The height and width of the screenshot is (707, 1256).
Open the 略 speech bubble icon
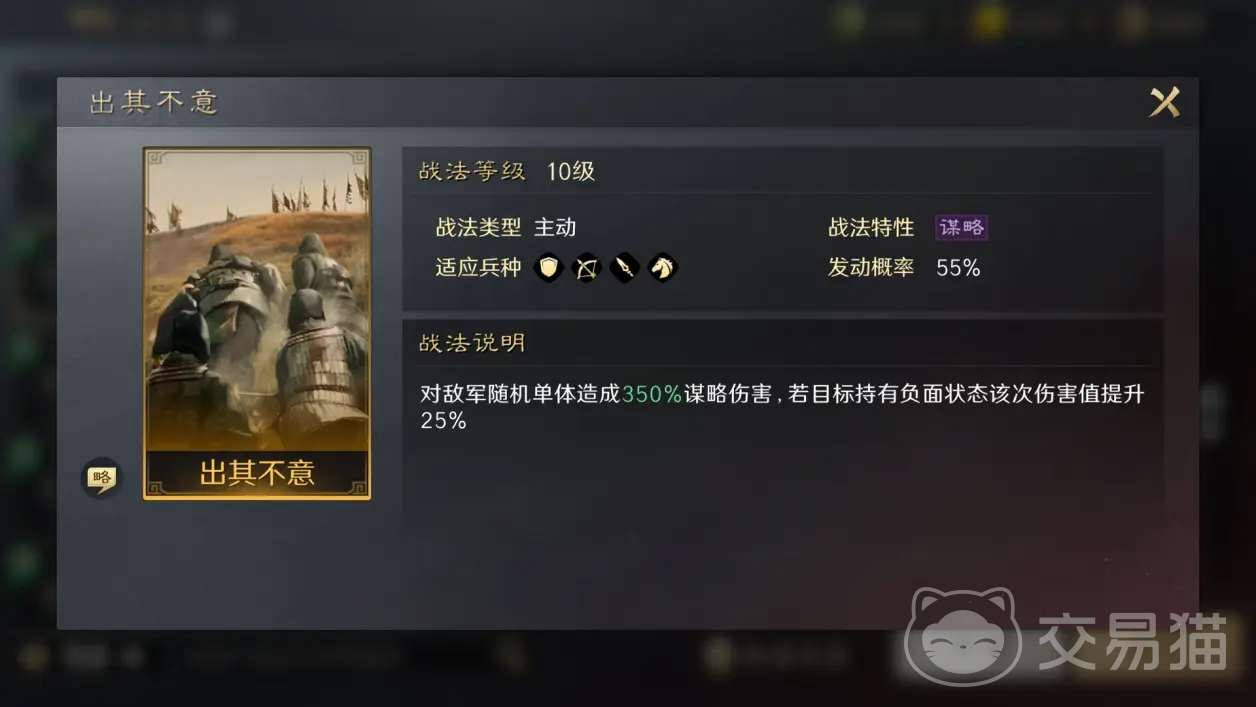click(x=100, y=478)
